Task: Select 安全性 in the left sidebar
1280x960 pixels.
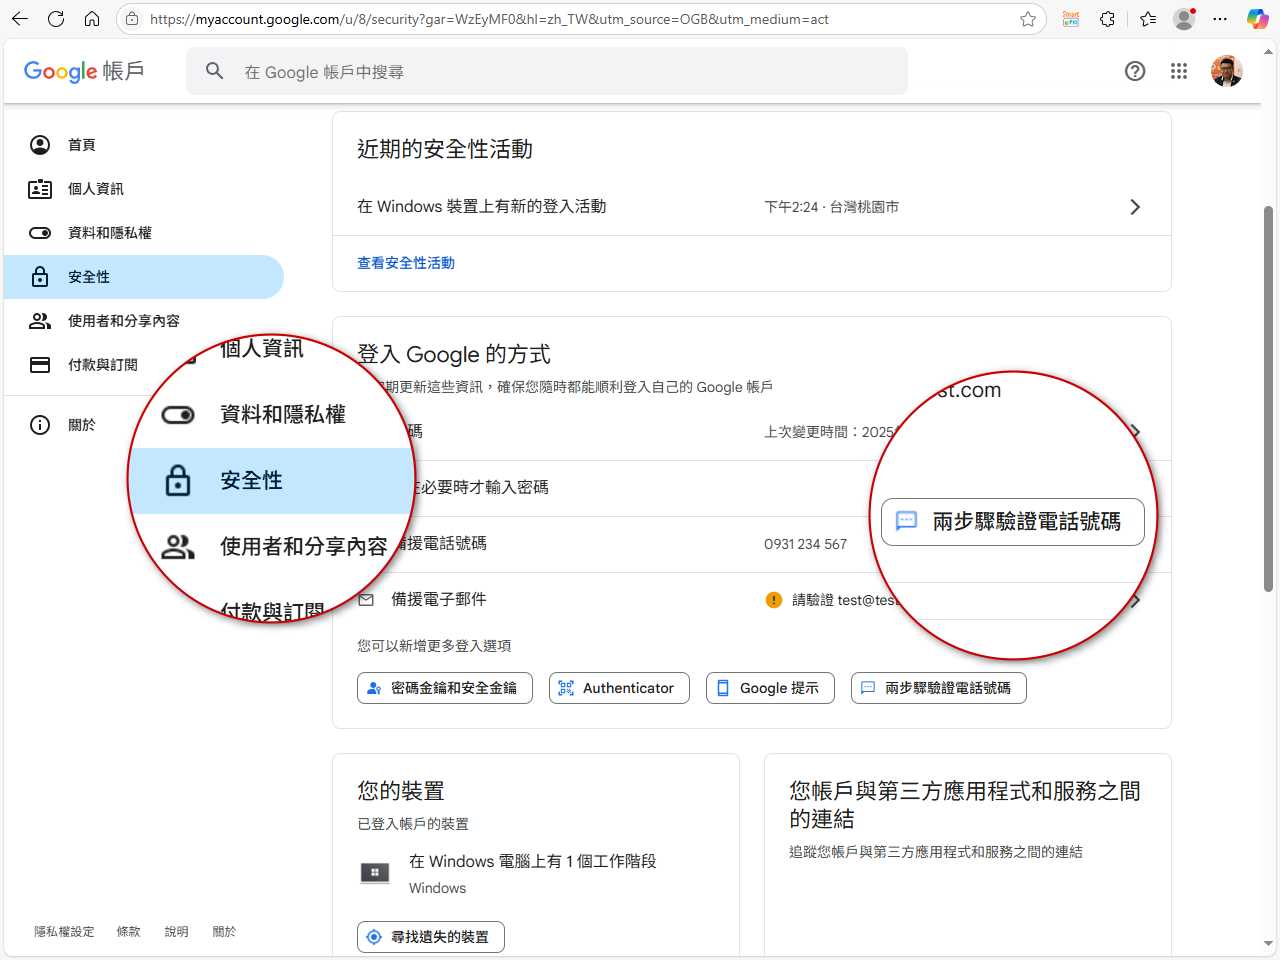Action: coord(144,277)
